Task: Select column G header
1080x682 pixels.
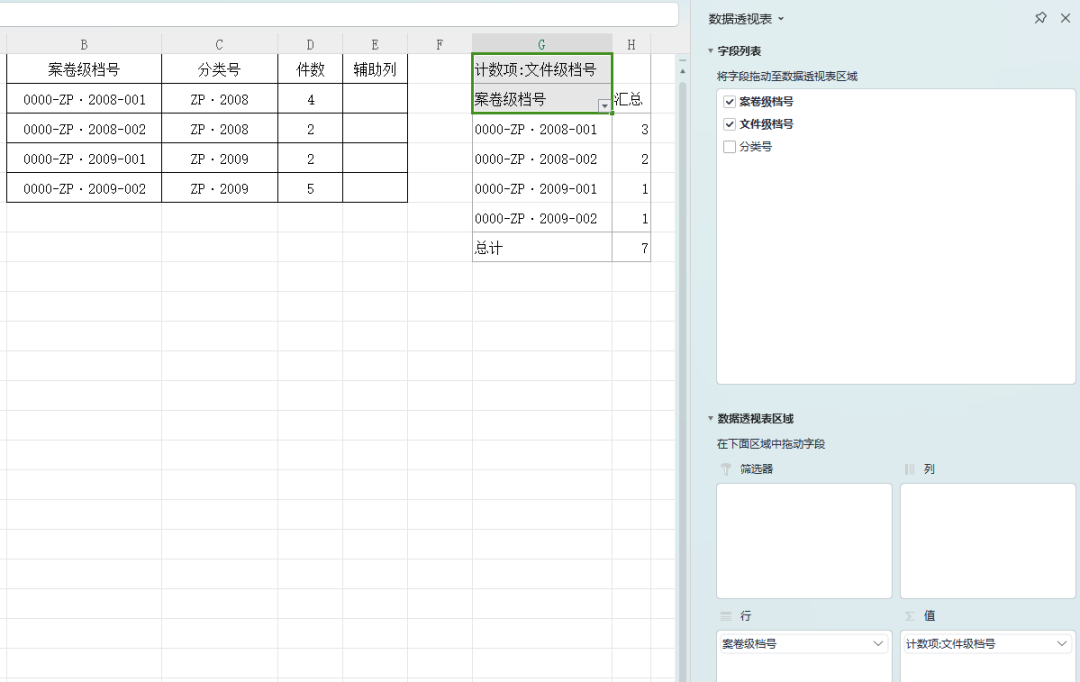Action: 541,45
